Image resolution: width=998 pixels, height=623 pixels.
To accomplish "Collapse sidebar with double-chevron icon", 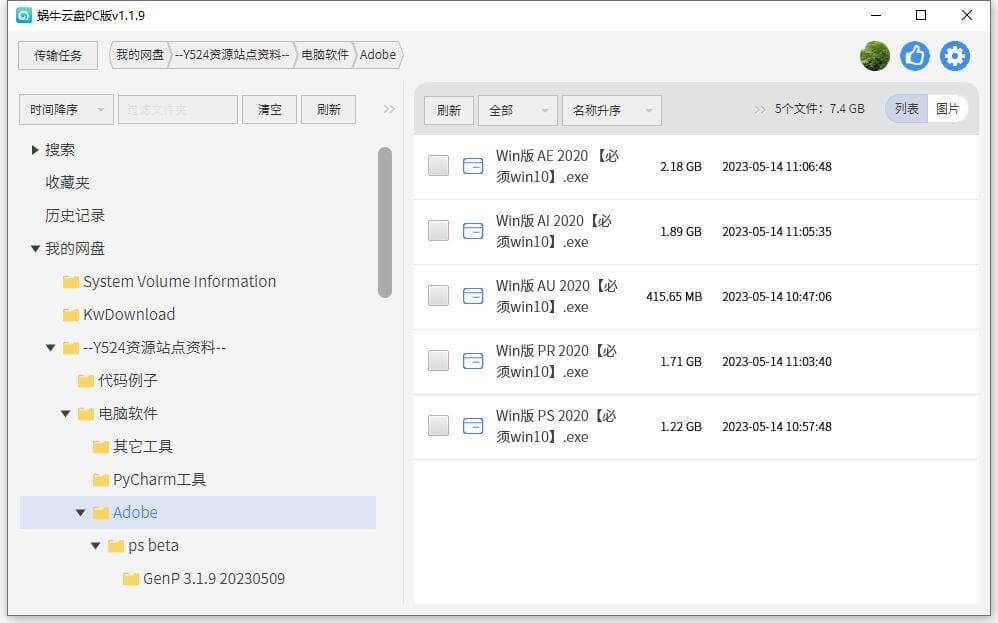I will (389, 109).
